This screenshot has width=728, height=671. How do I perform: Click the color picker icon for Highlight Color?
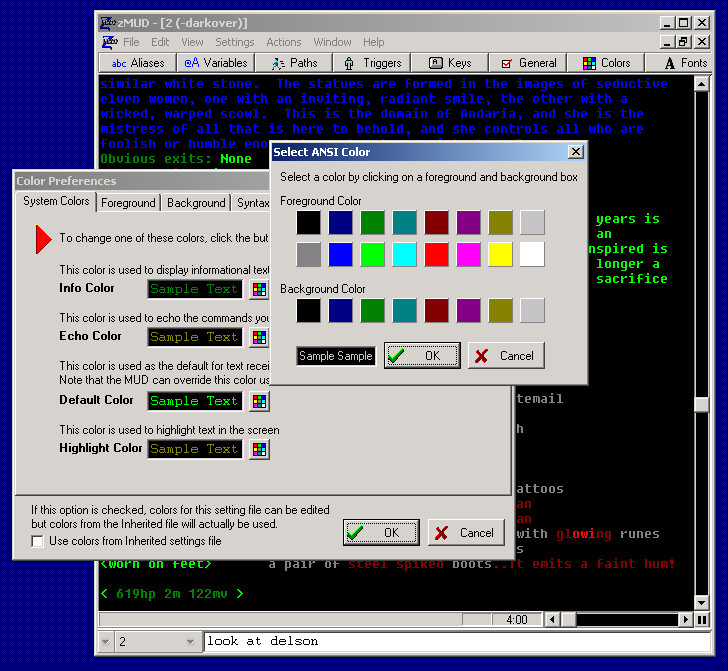point(259,449)
